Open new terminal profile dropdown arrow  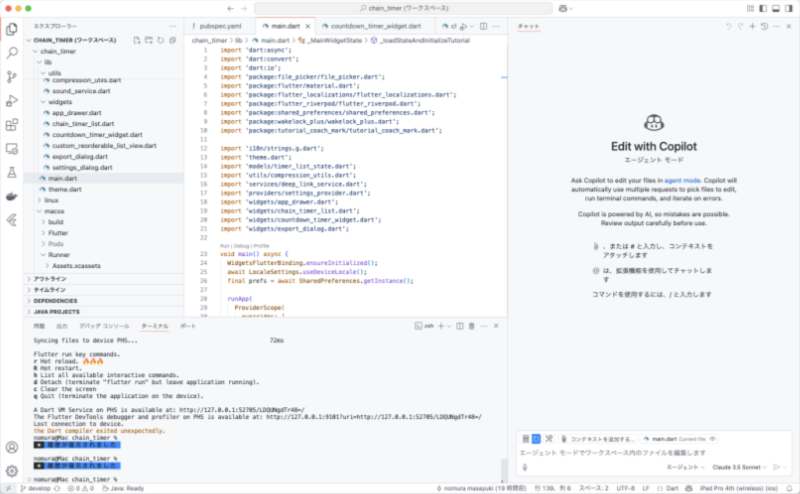click(449, 326)
